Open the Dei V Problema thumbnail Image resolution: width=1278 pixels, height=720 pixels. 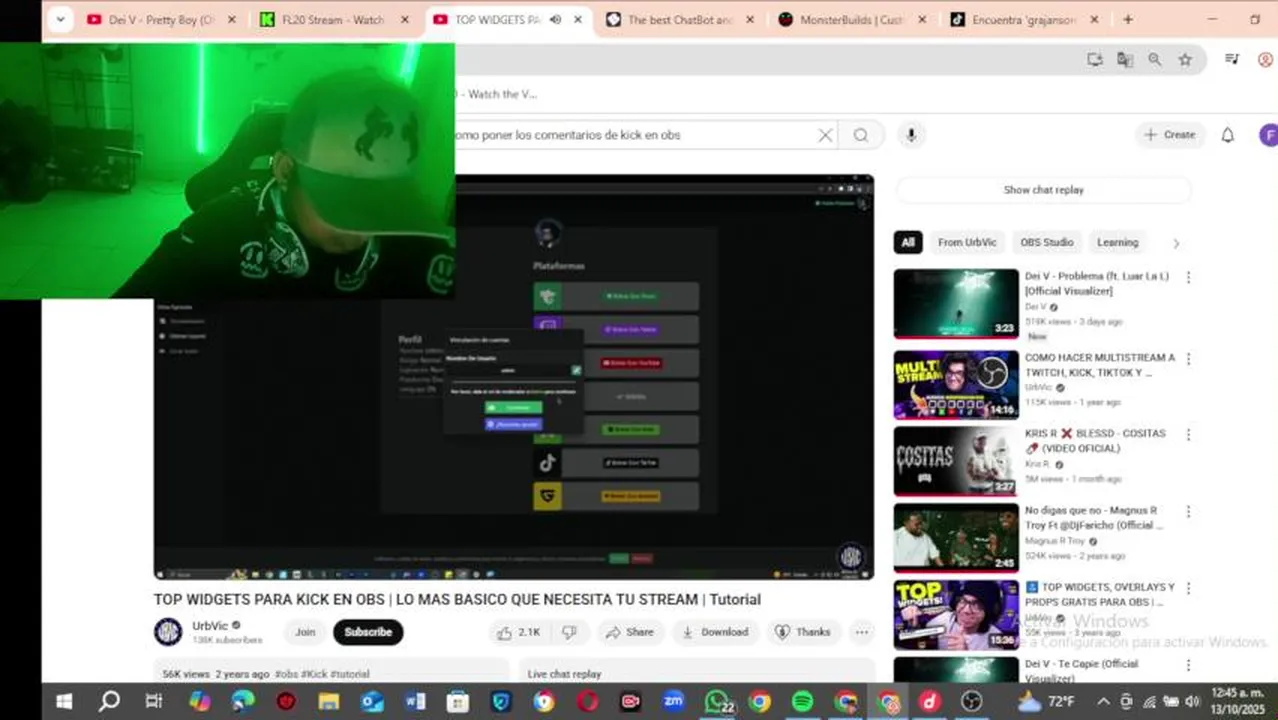coord(956,304)
